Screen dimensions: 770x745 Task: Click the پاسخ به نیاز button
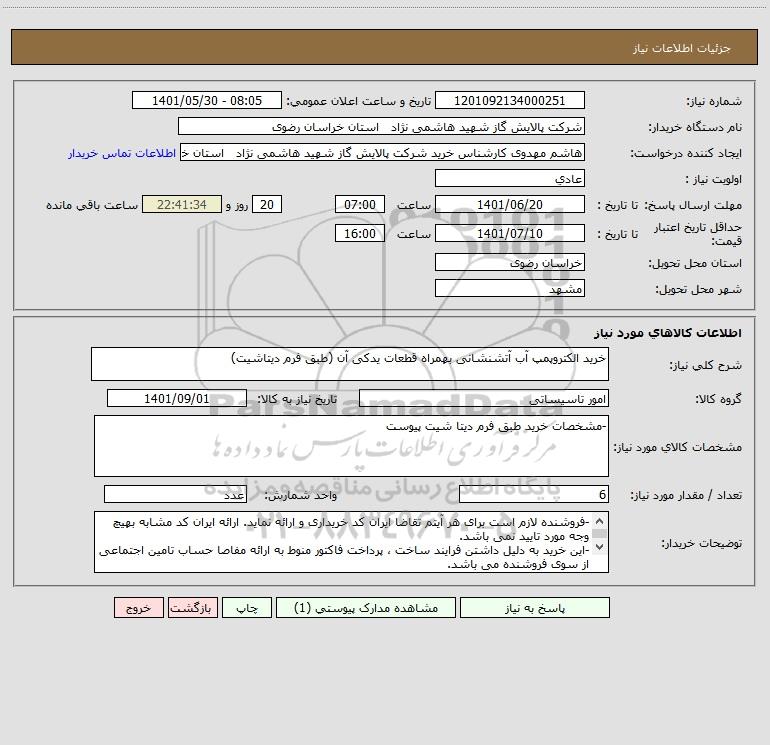(x=535, y=608)
